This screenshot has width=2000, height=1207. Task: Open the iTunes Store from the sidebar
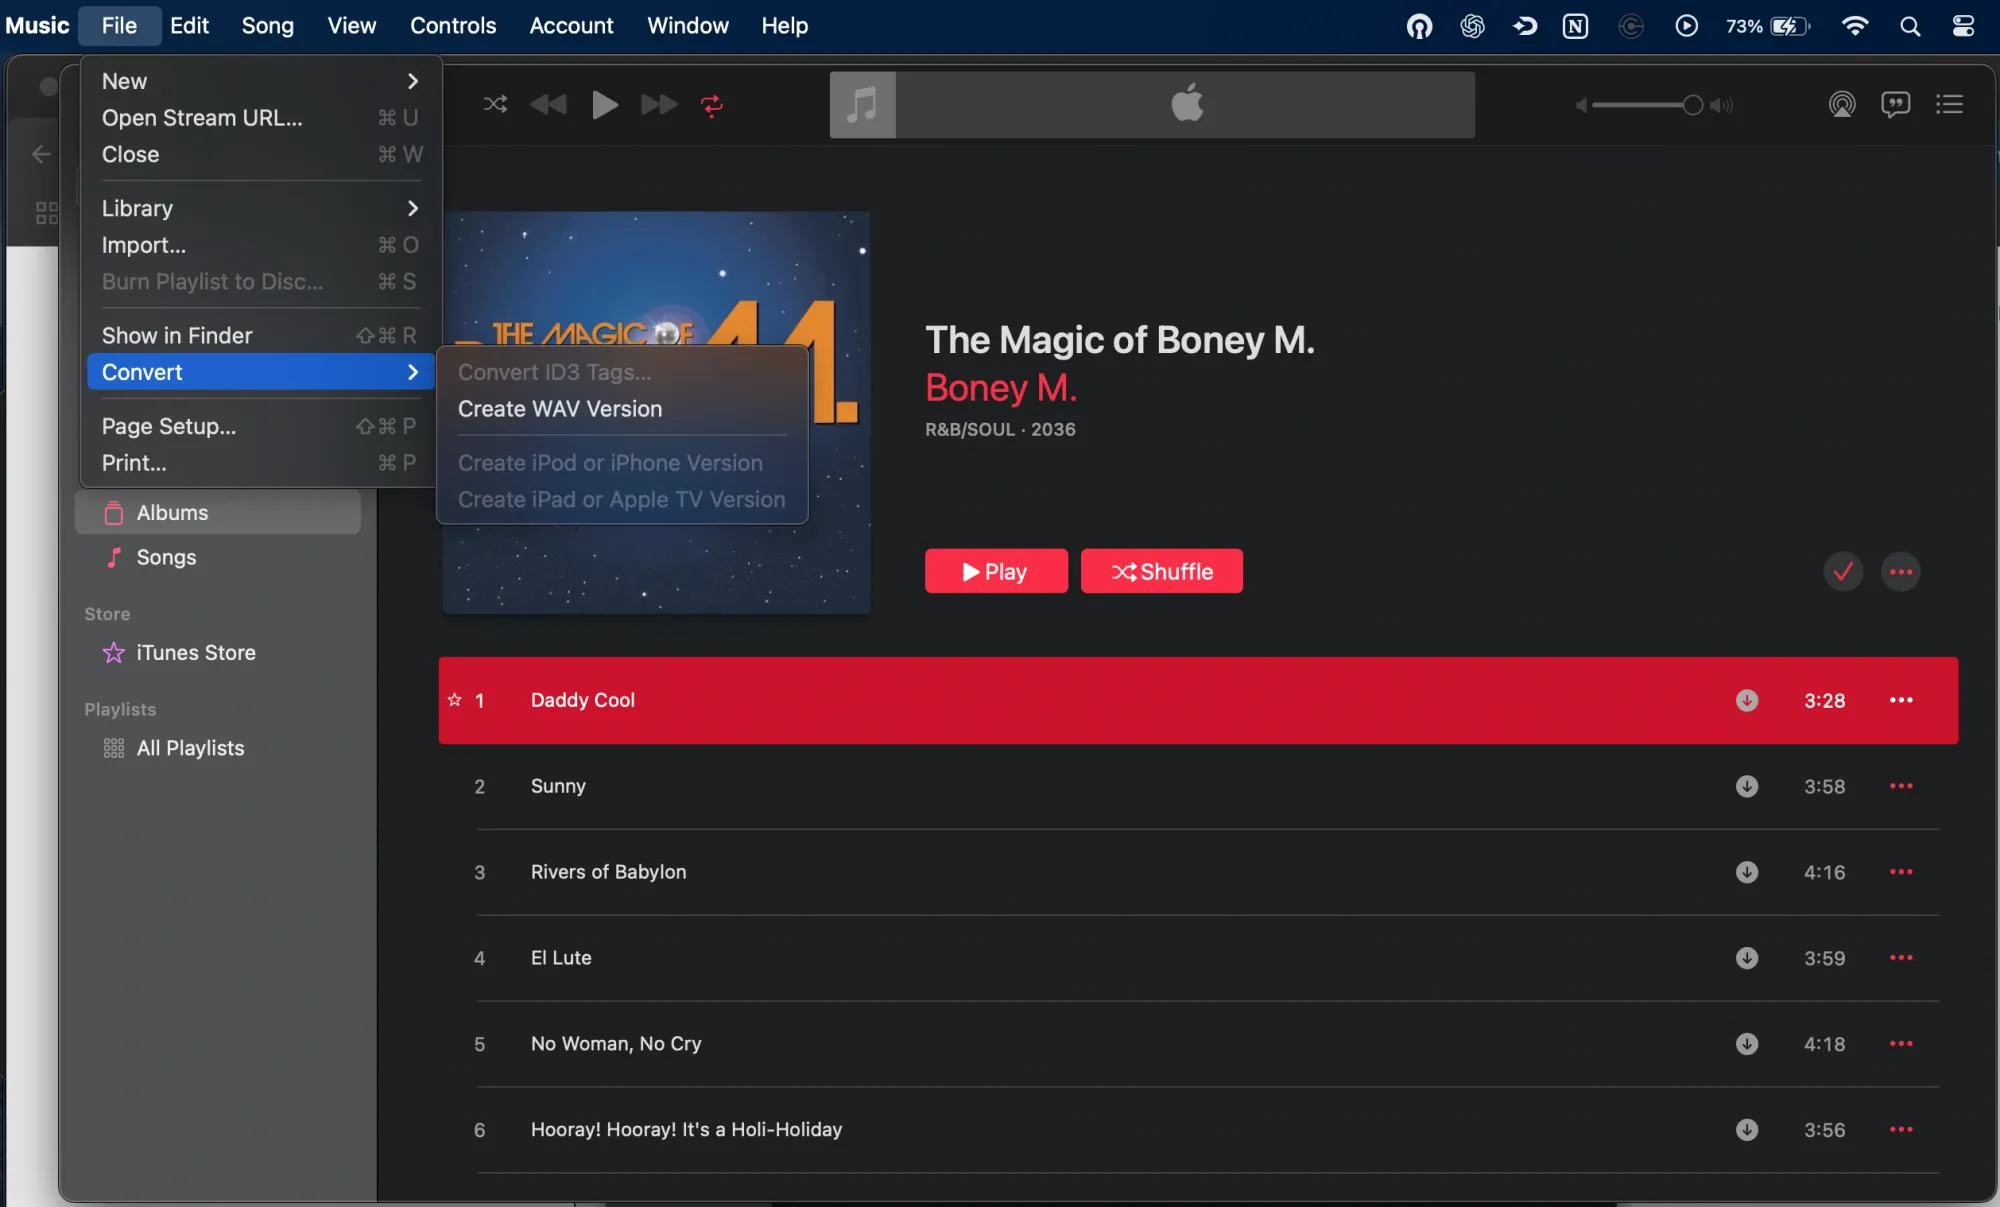pyautogui.click(x=195, y=652)
